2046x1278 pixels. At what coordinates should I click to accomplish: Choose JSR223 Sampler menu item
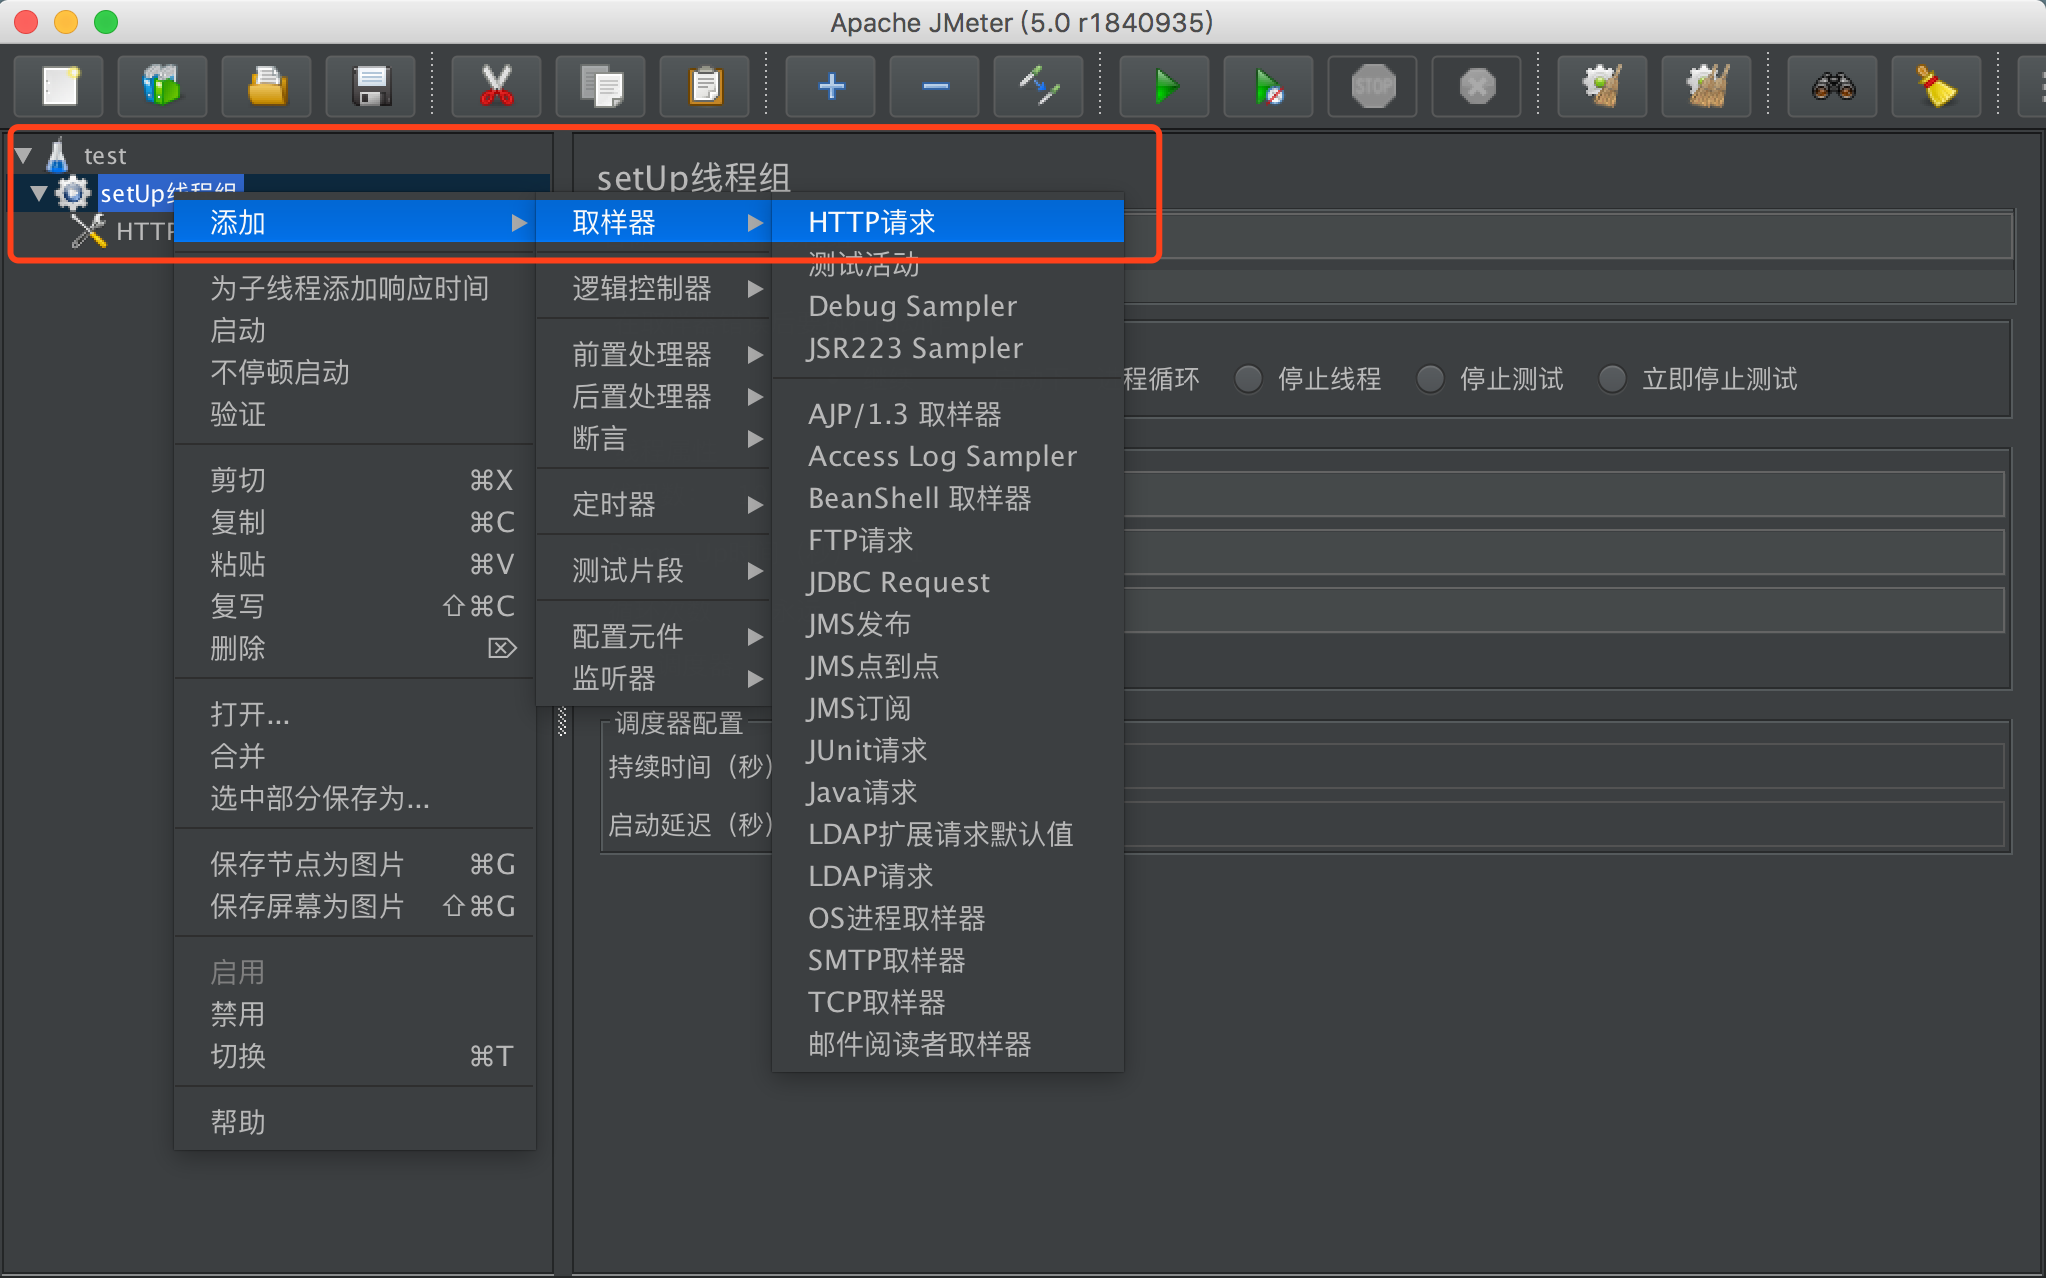click(x=948, y=348)
